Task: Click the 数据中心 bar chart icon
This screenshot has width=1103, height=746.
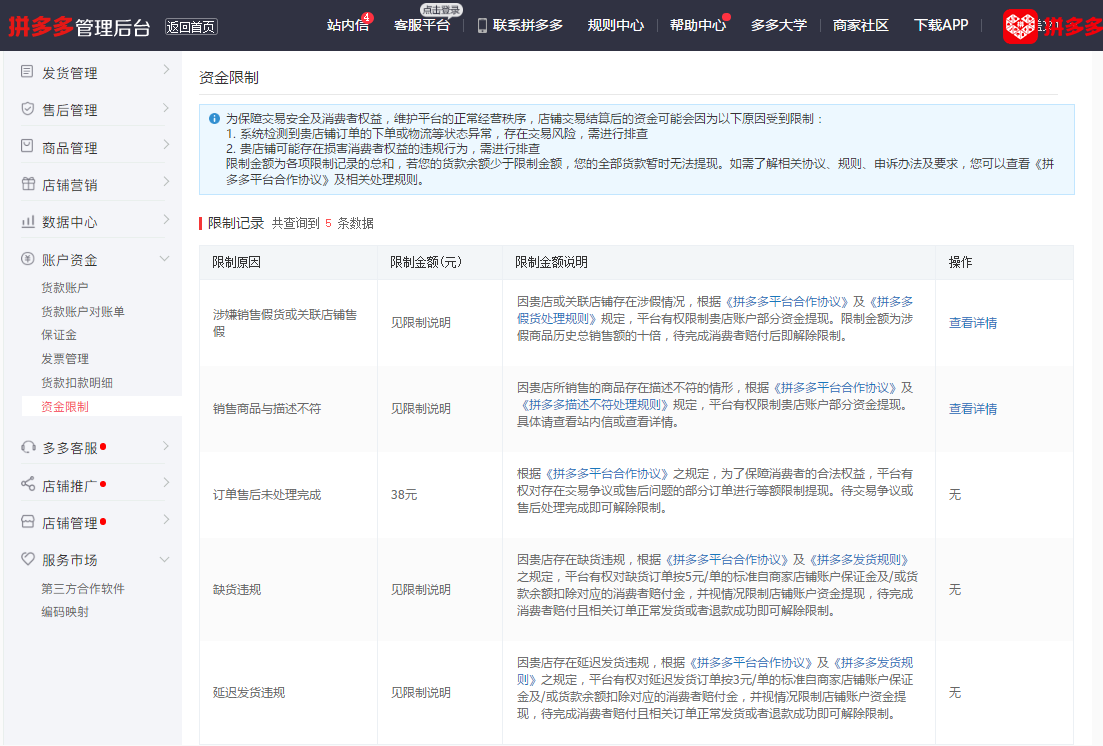Action: (27, 221)
